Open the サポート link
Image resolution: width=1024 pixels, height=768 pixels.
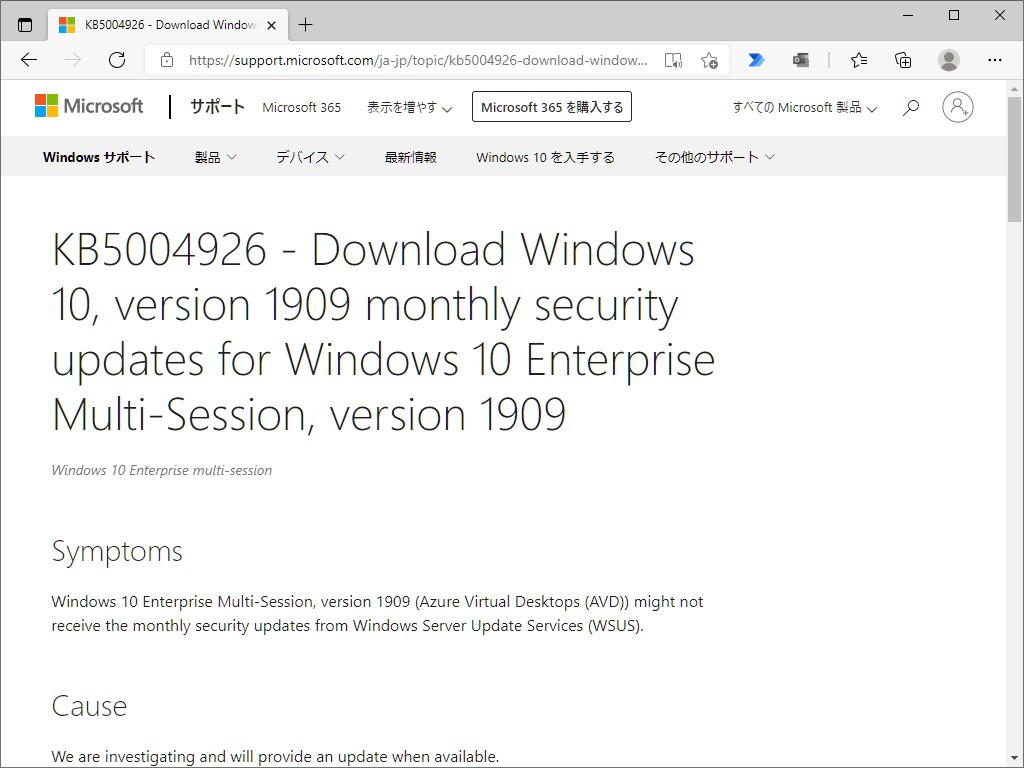point(217,106)
